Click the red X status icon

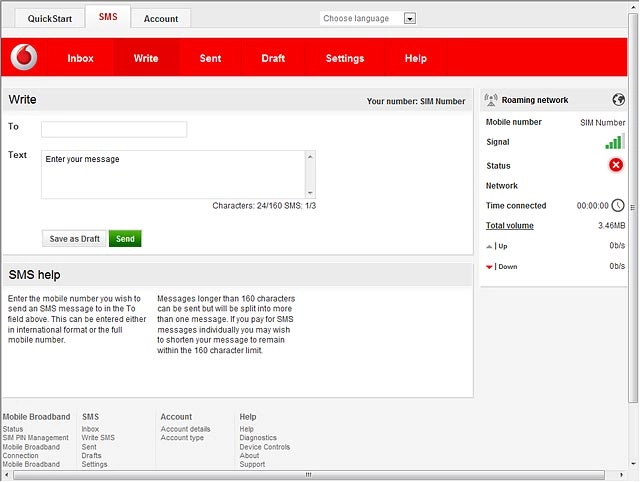point(616,165)
